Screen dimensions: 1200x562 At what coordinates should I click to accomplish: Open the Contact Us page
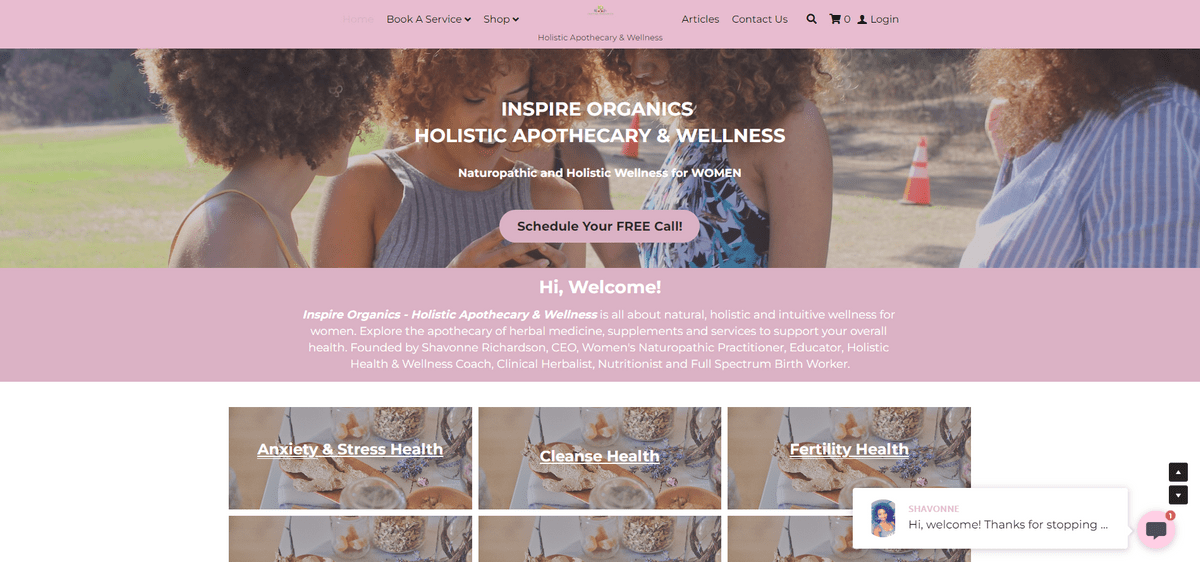[x=759, y=19]
